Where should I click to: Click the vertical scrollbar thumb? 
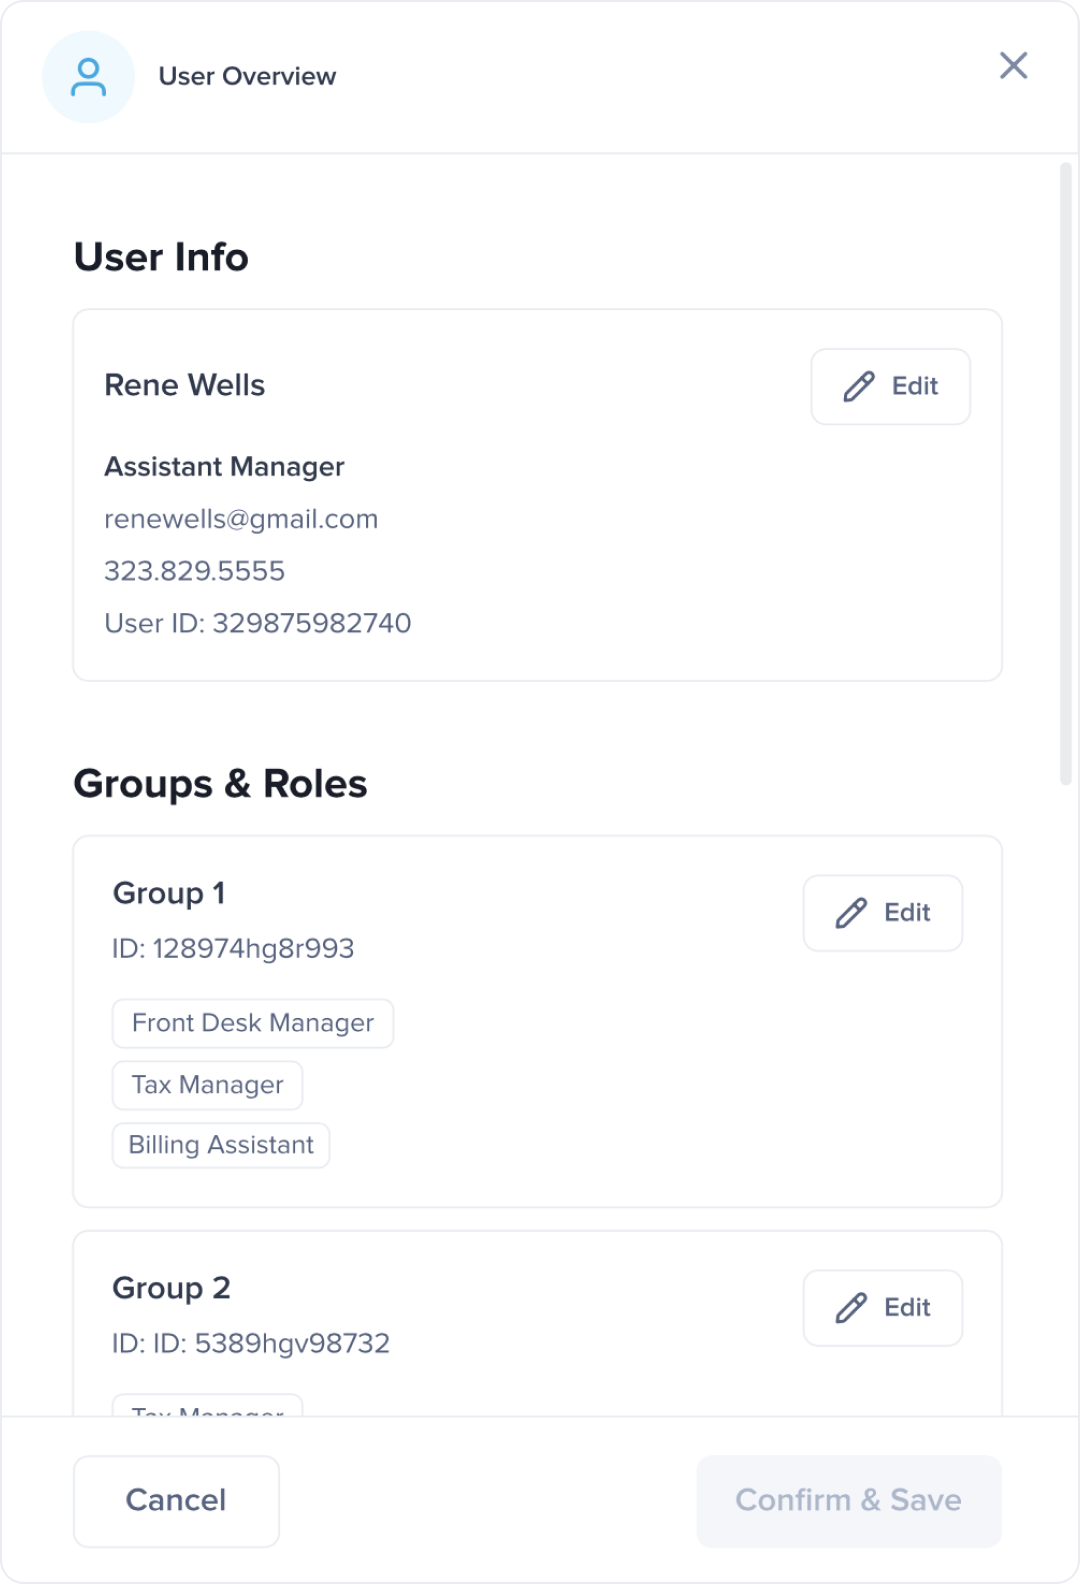(1065, 473)
